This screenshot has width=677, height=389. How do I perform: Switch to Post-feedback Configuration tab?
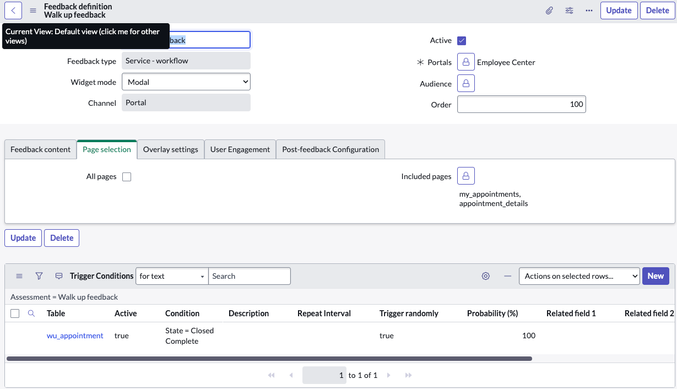coord(330,149)
